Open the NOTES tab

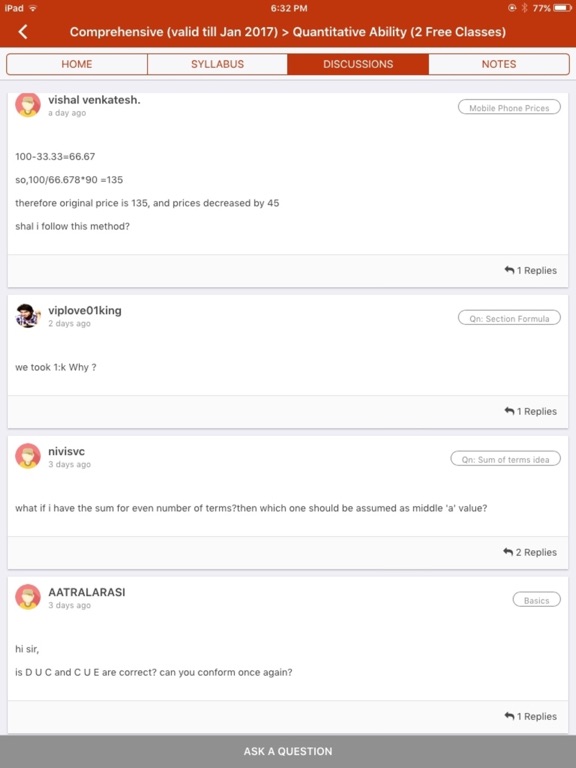pos(499,64)
